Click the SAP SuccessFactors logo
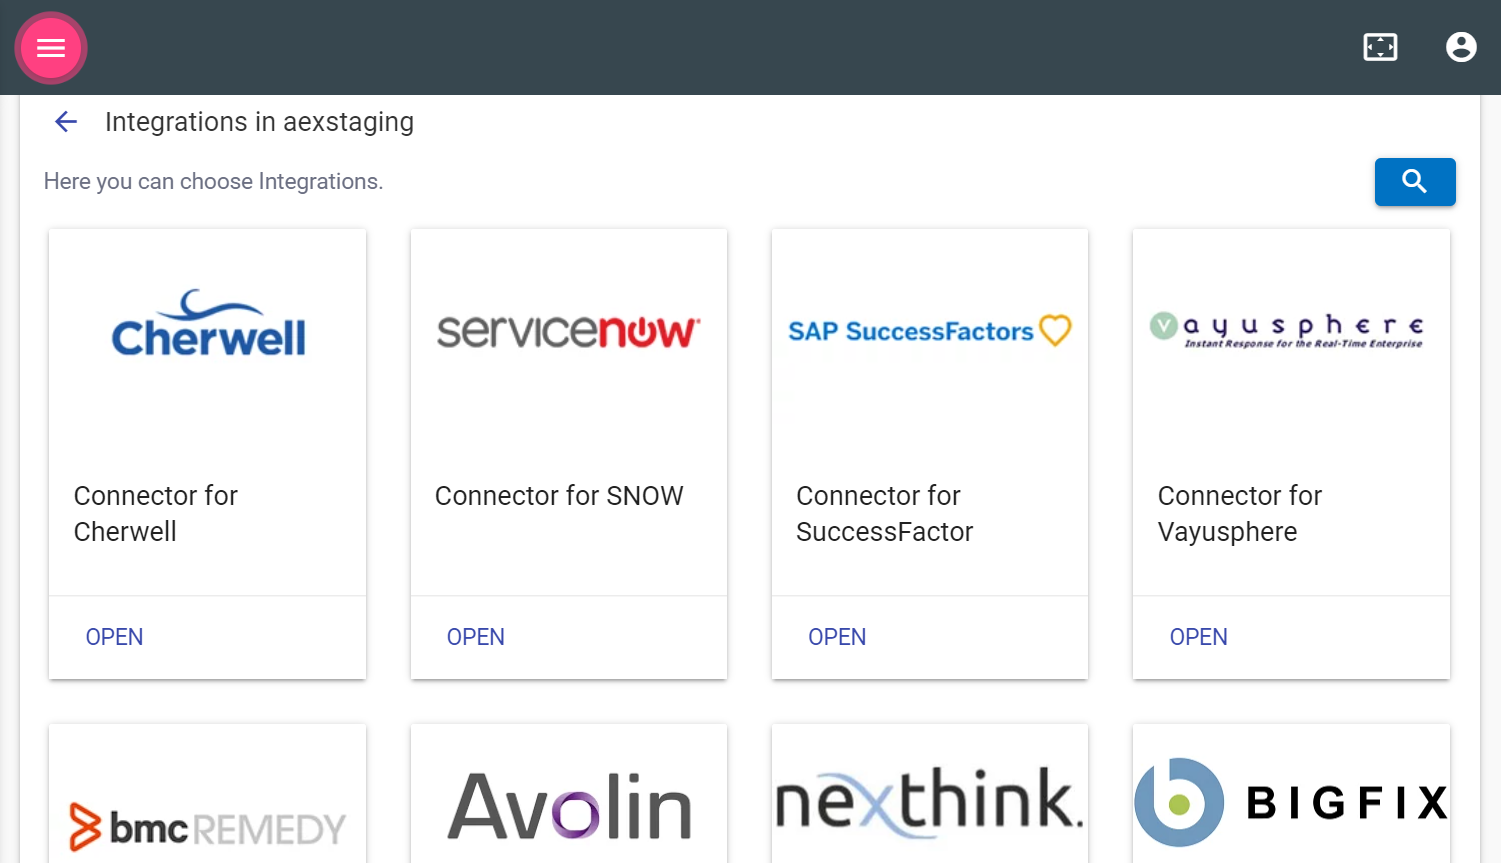 click(929, 331)
